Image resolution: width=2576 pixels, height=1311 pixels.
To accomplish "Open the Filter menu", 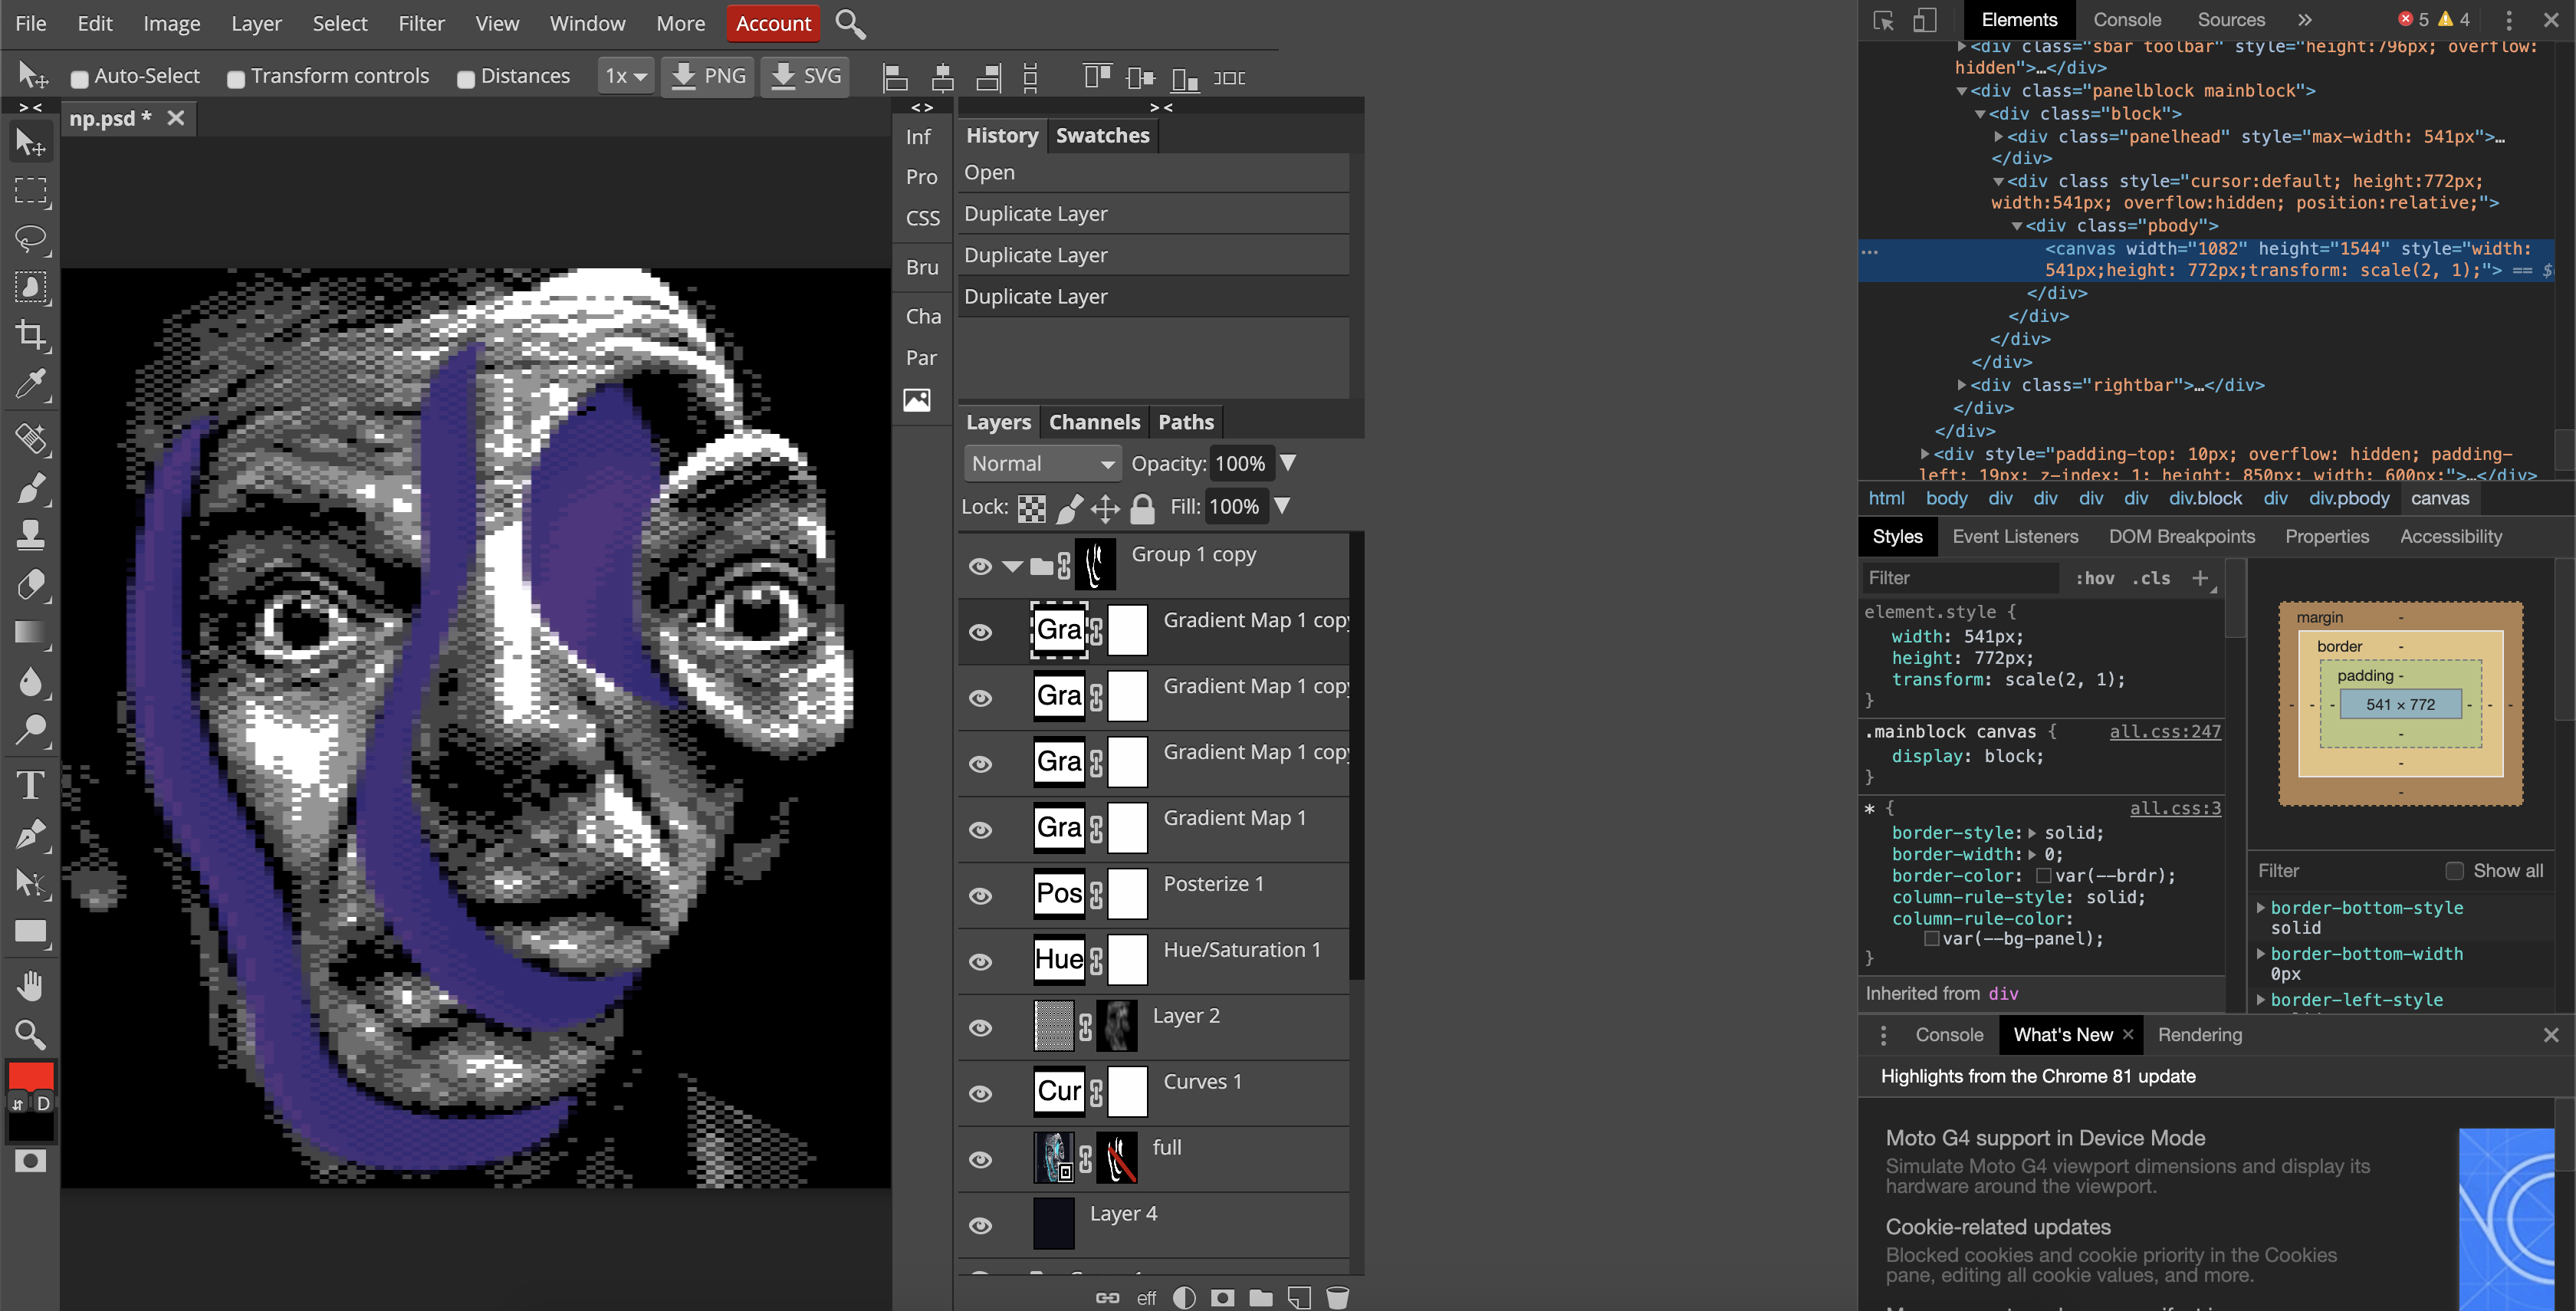I will 421,23.
